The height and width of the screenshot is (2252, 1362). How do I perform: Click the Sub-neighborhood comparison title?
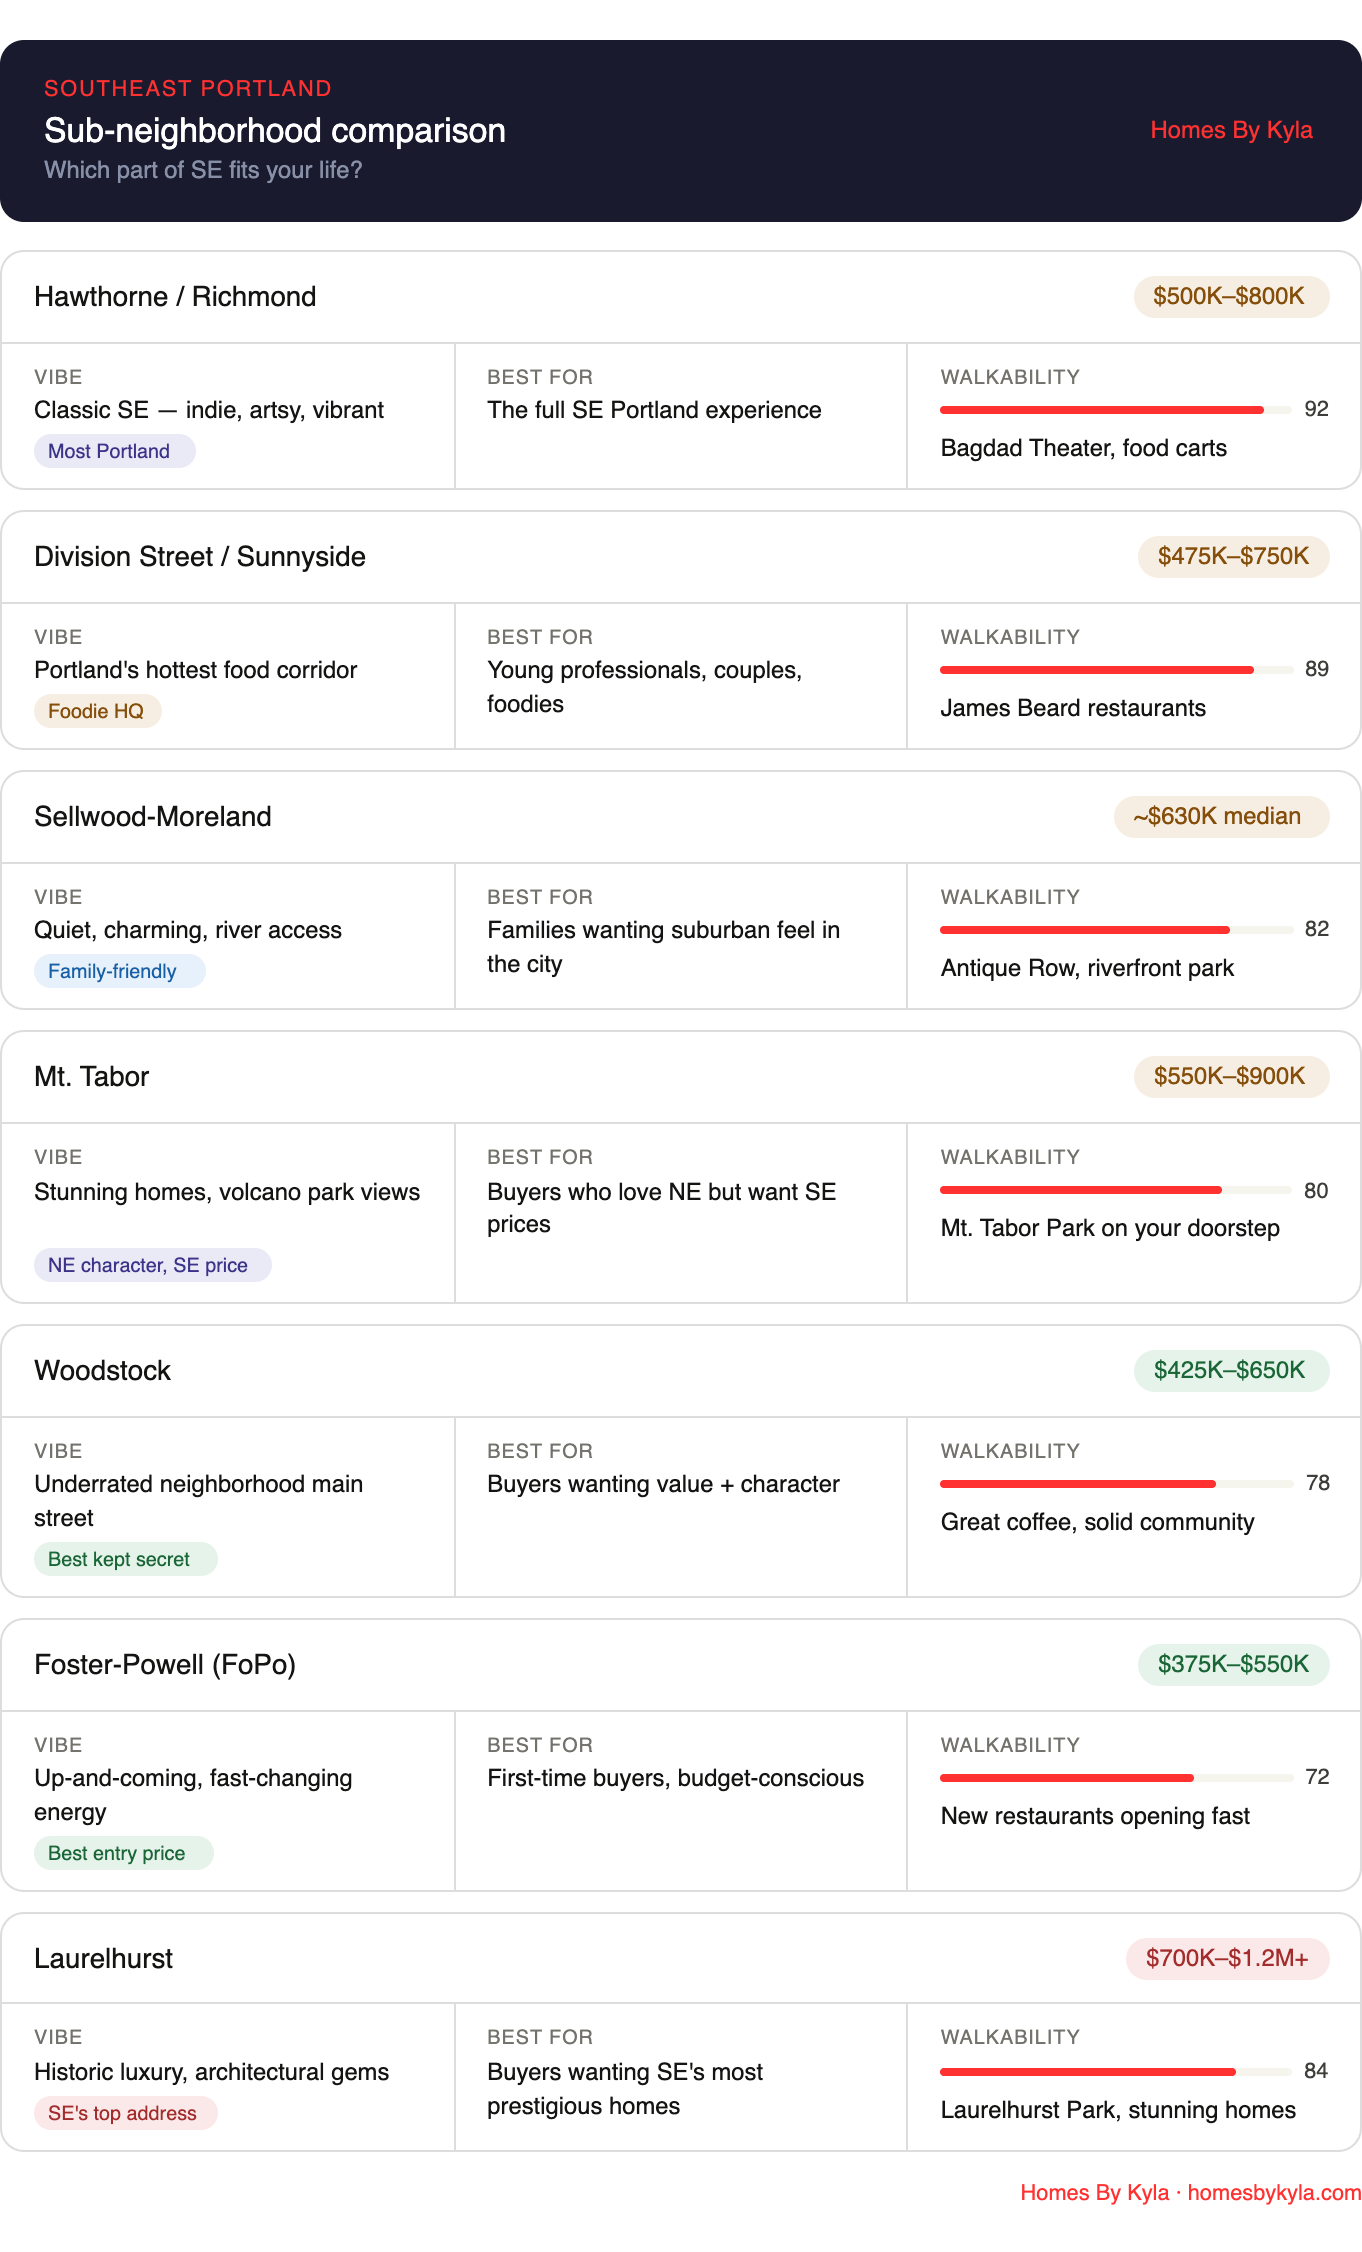point(275,131)
